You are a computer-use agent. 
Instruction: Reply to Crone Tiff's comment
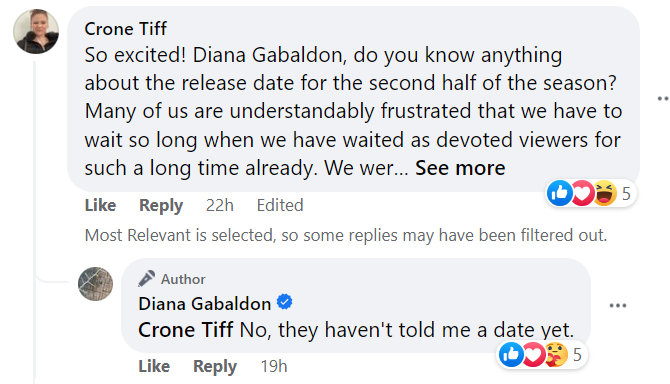click(x=161, y=205)
